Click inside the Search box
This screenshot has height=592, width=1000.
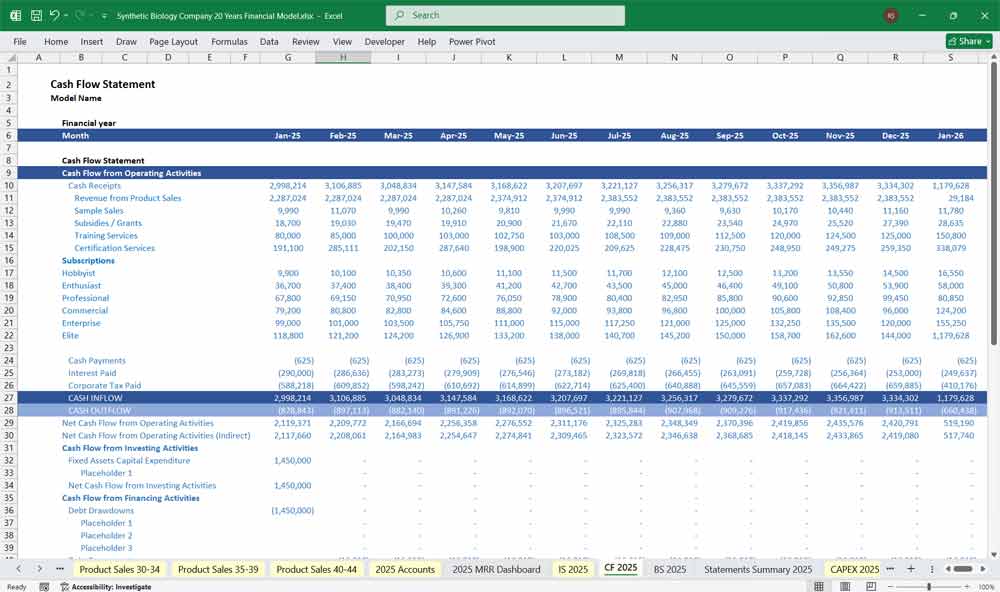pyautogui.click(x=505, y=15)
